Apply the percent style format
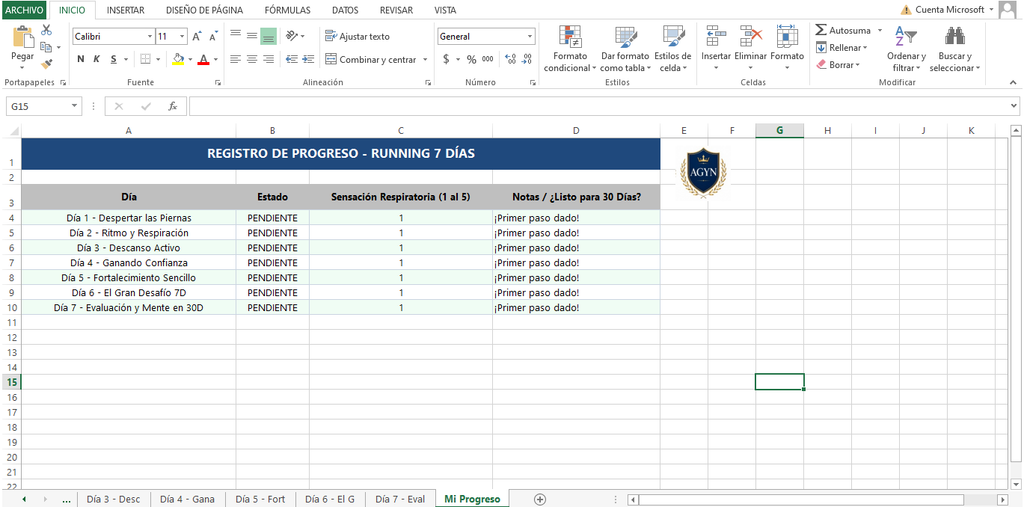1024x507 pixels. (x=472, y=59)
